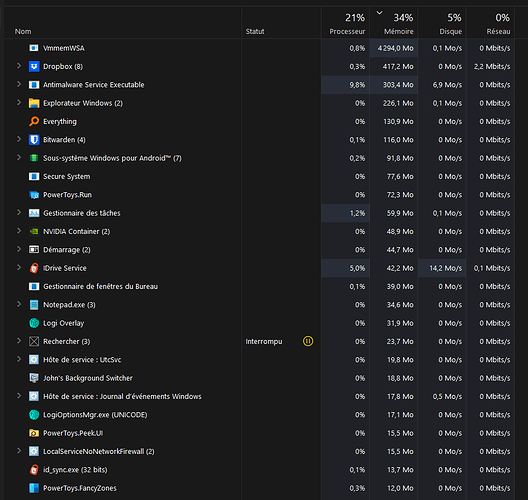Viewport: 528px width, 500px height.
Task: Click the PowerToys.Run icon
Action: (34, 195)
